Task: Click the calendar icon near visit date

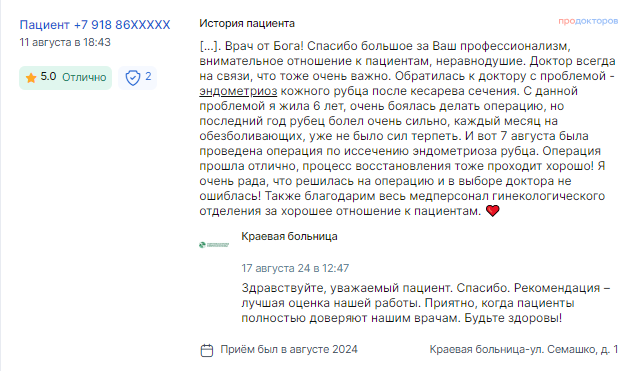Action: (x=207, y=350)
